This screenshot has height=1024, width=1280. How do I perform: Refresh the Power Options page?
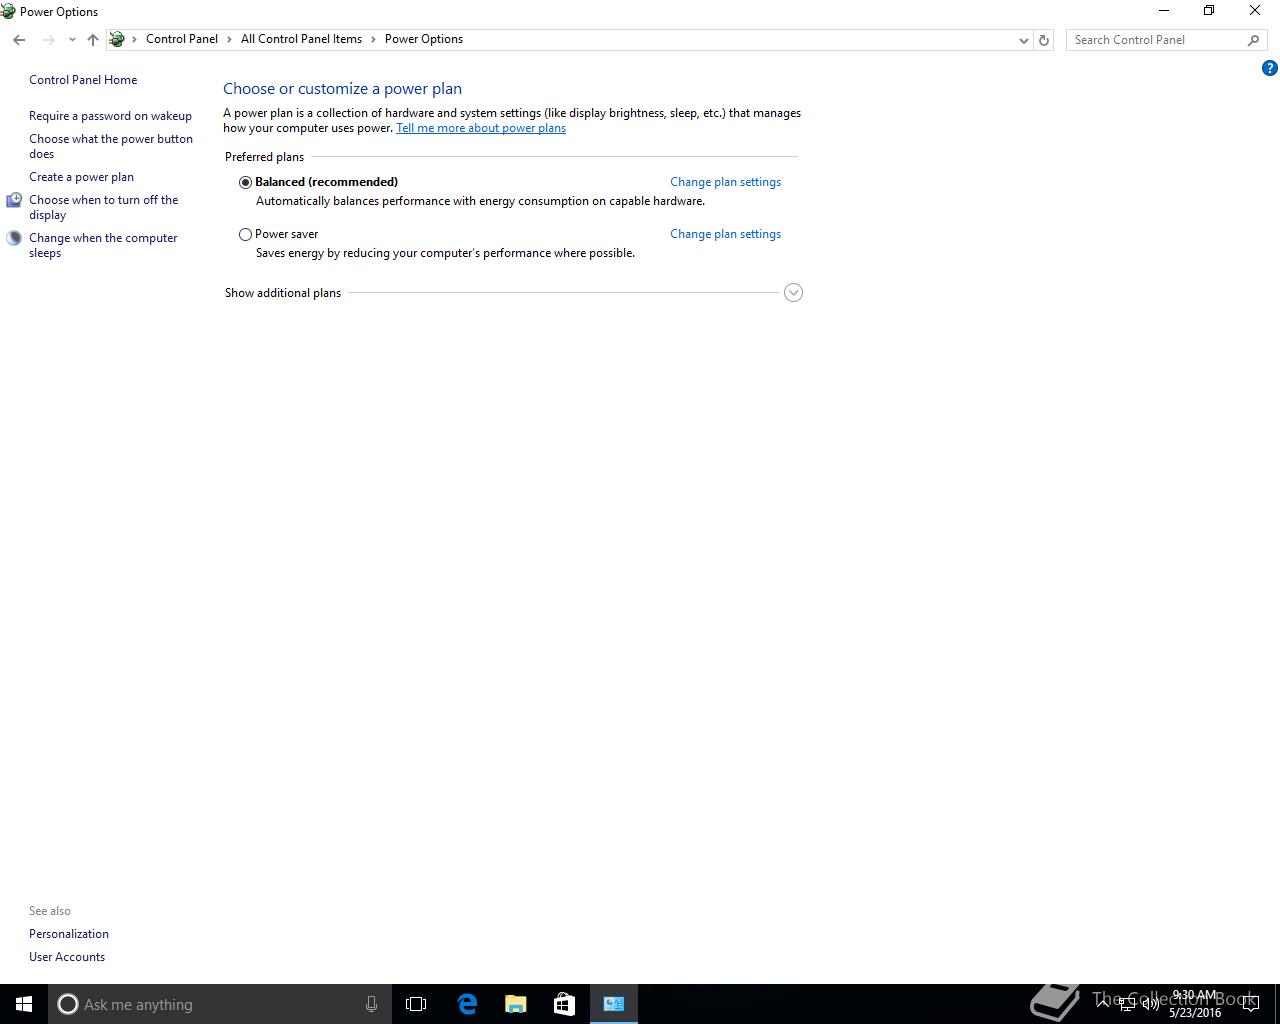[x=1044, y=40]
